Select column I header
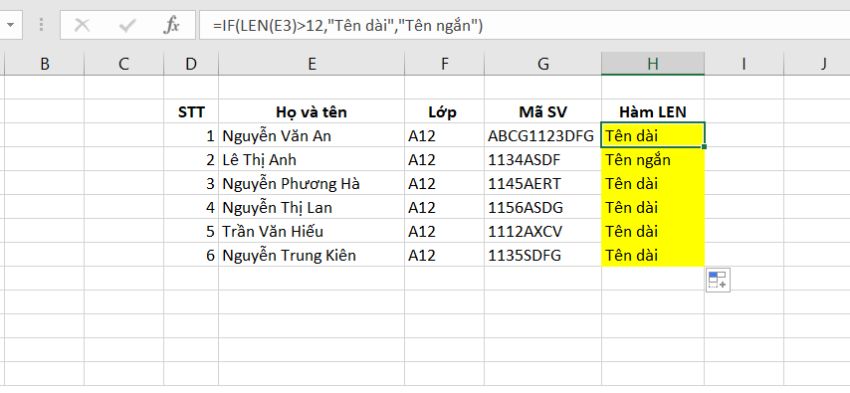Screen dimensions: 850x393 tap(744, 64)
